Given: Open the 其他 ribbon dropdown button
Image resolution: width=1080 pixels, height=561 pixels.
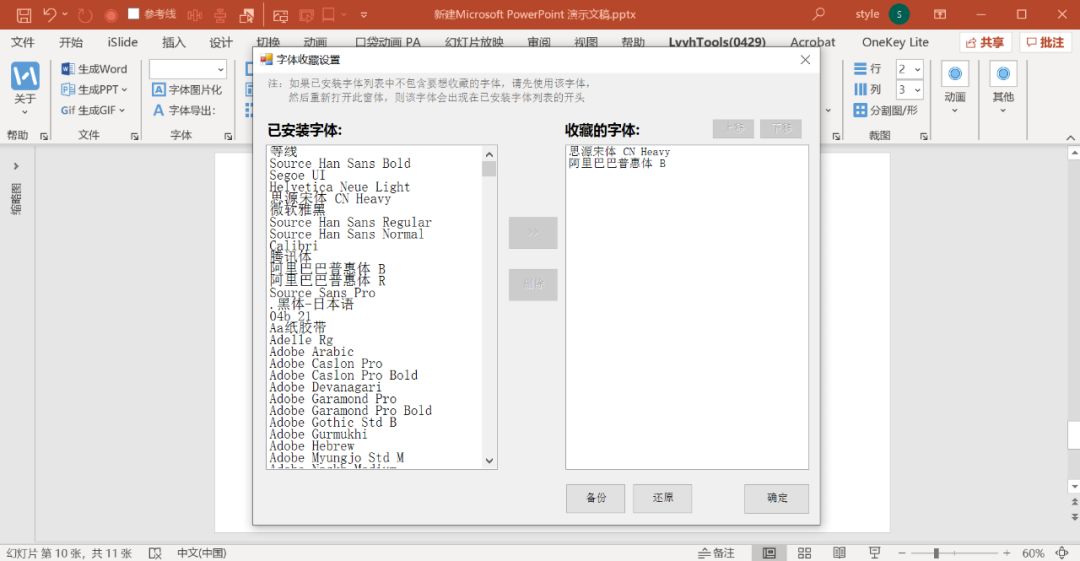Looking at the screenshot, I should tap(1003, 88).
